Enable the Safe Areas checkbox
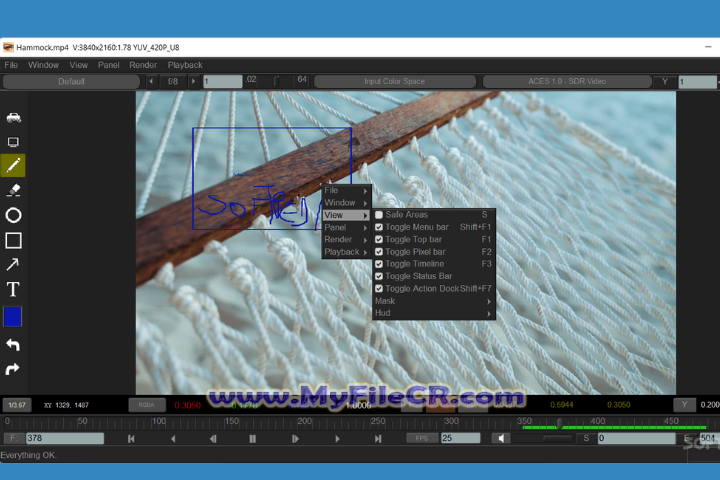The height and width of the screenshot is (480, 720). (379, 215)
